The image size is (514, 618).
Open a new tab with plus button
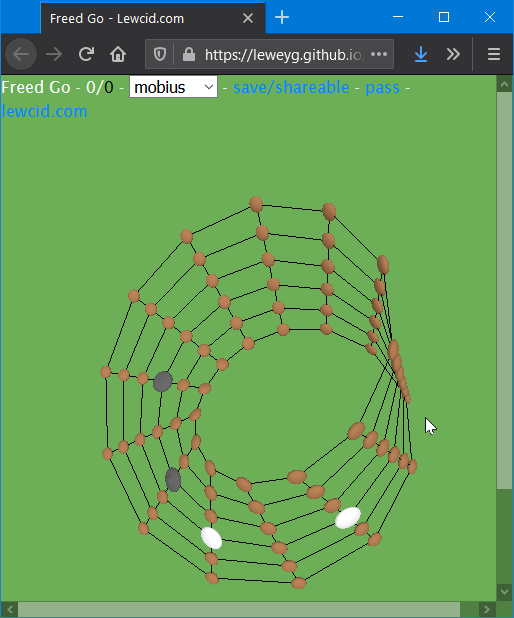pyautogui.click(x=282, y=17)
